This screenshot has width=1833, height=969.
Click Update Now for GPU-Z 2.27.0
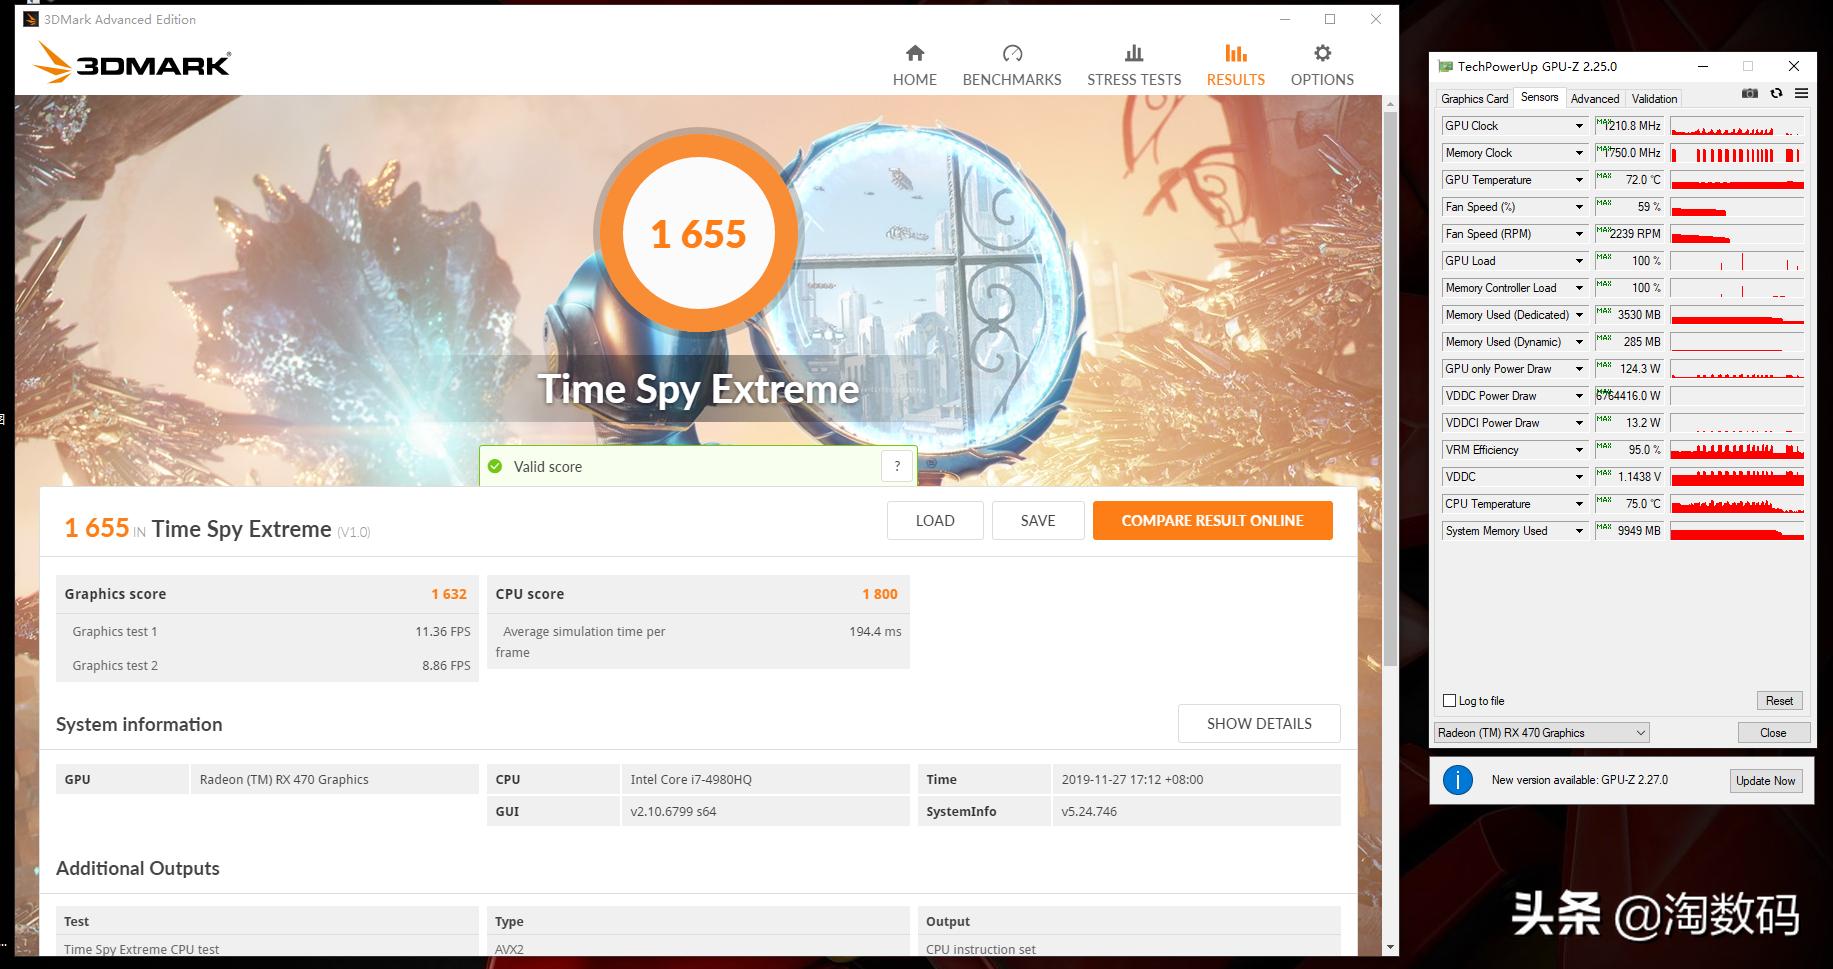click(1766, 781)
